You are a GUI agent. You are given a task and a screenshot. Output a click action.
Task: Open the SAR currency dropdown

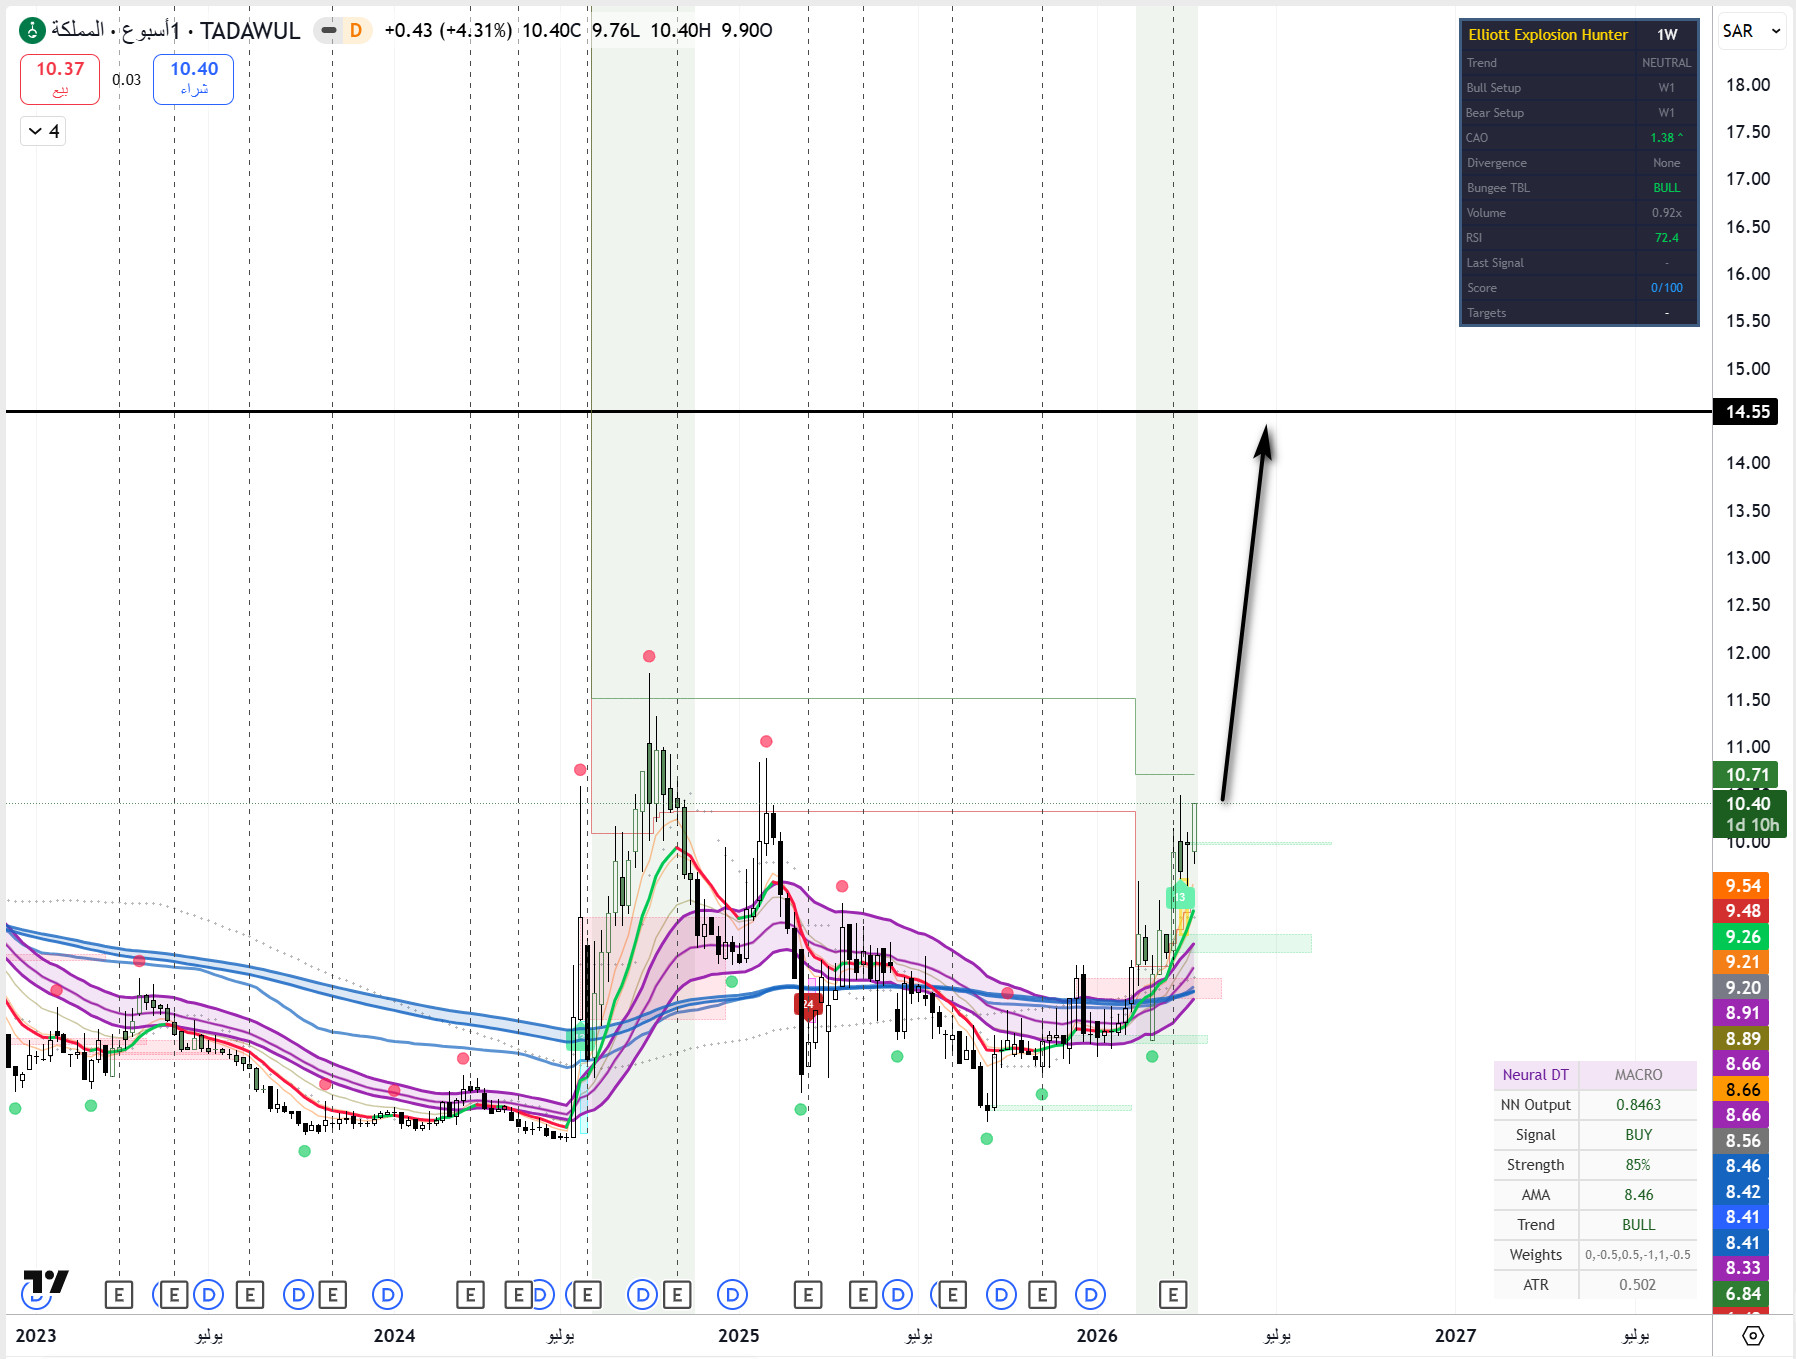(1751, 31)
